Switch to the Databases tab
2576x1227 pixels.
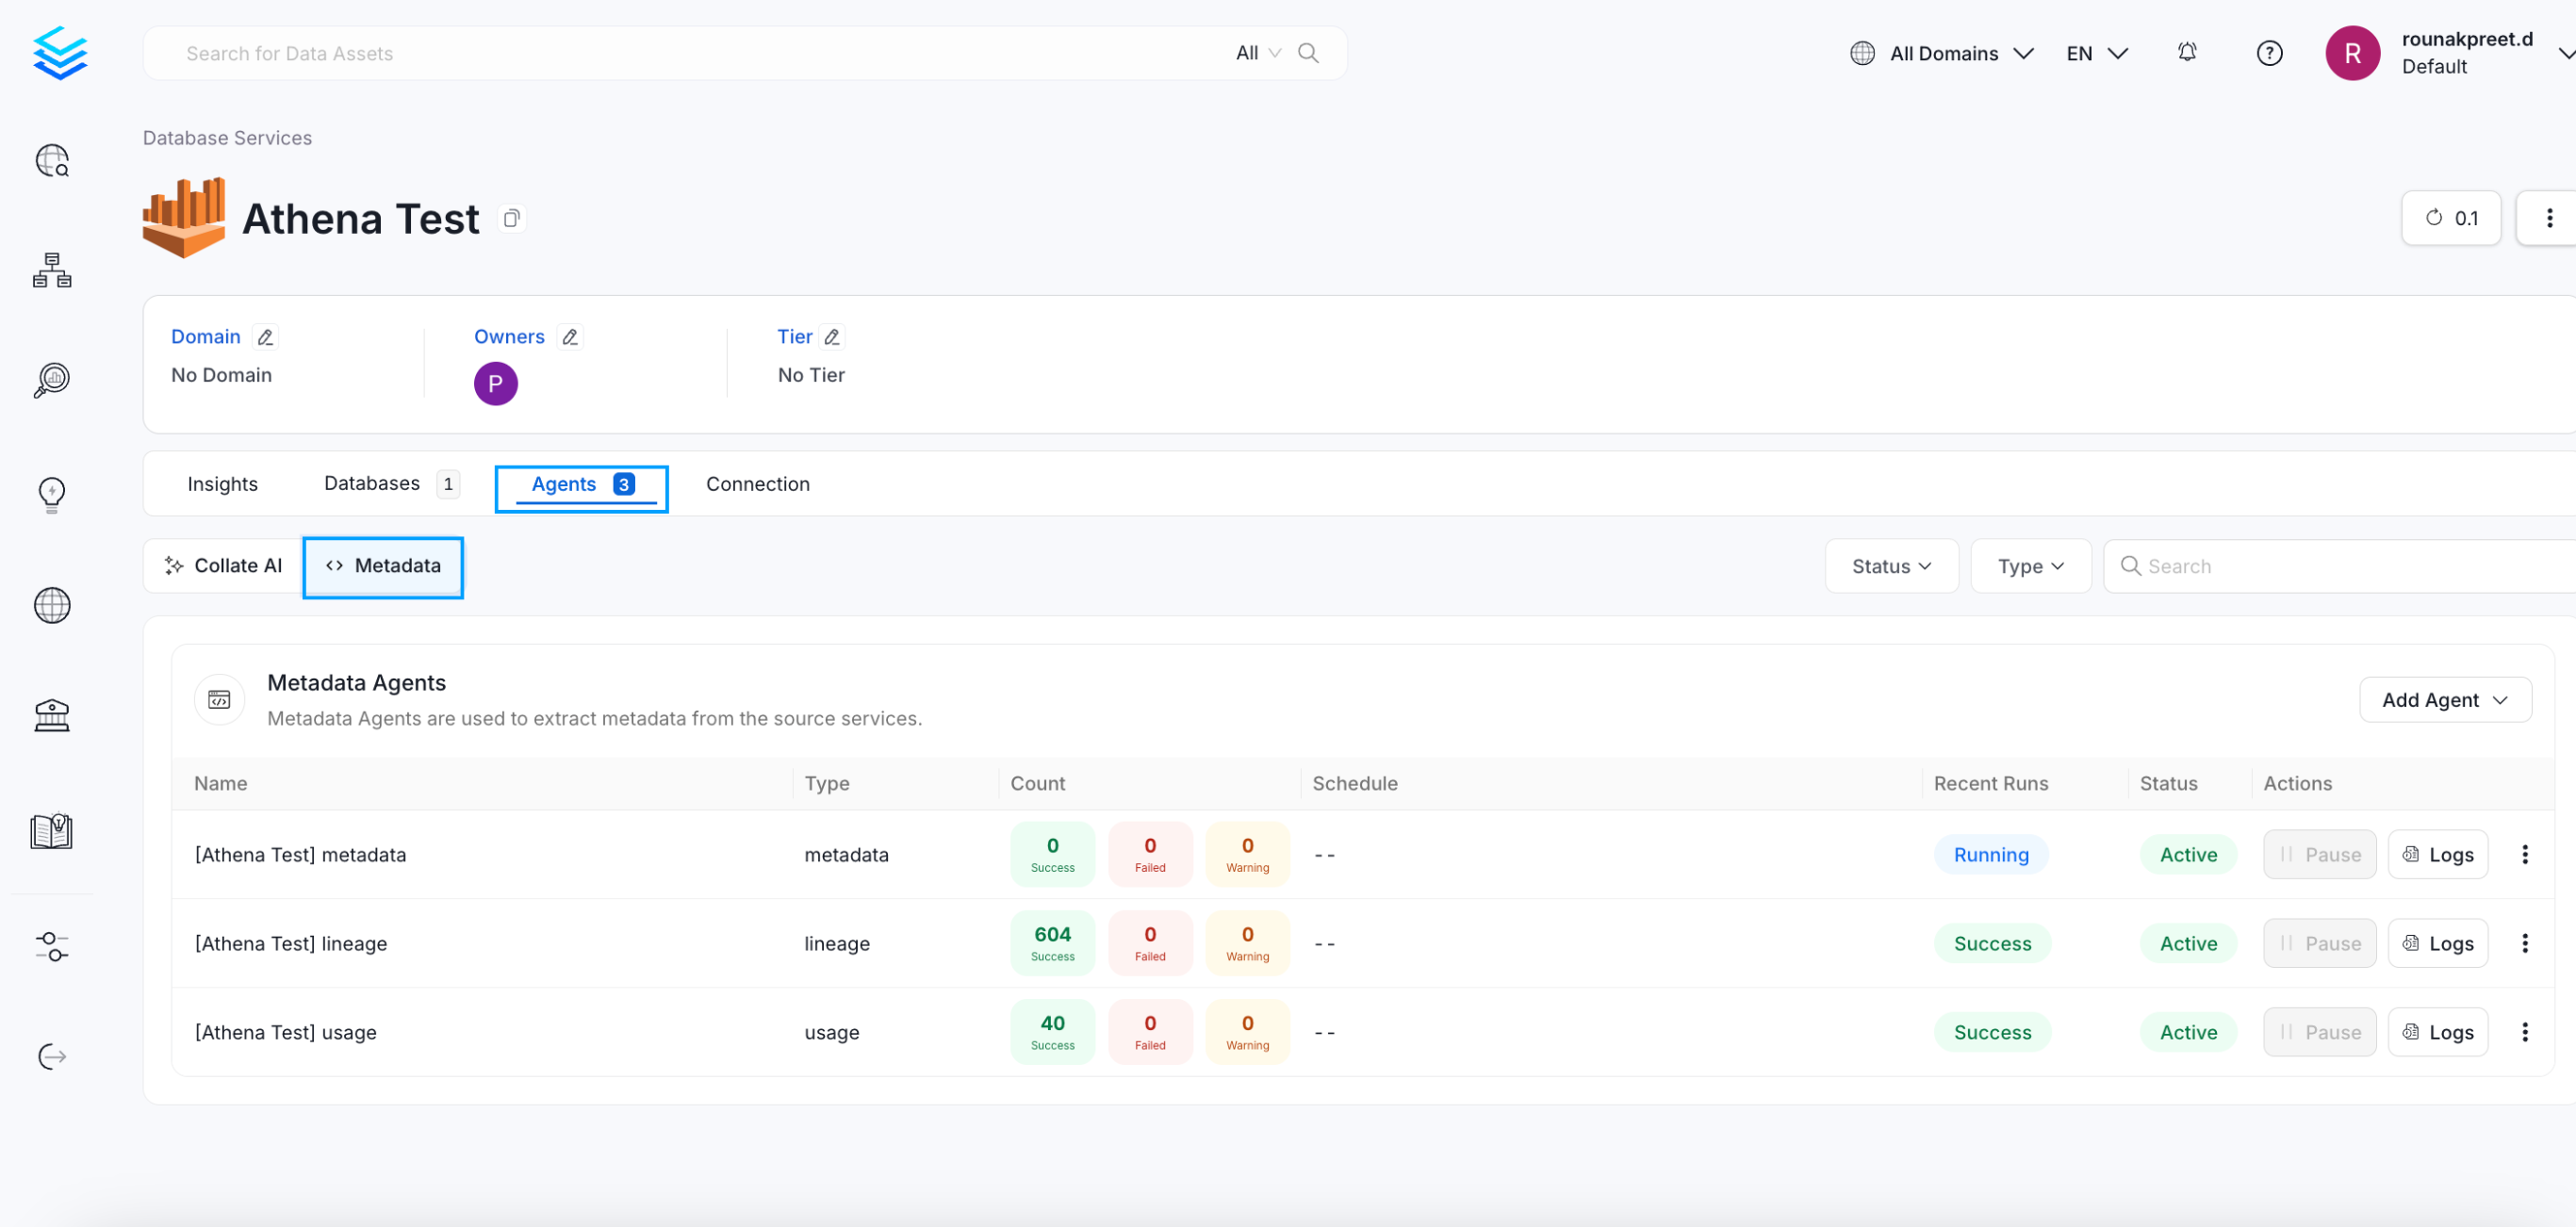(371, 483)
